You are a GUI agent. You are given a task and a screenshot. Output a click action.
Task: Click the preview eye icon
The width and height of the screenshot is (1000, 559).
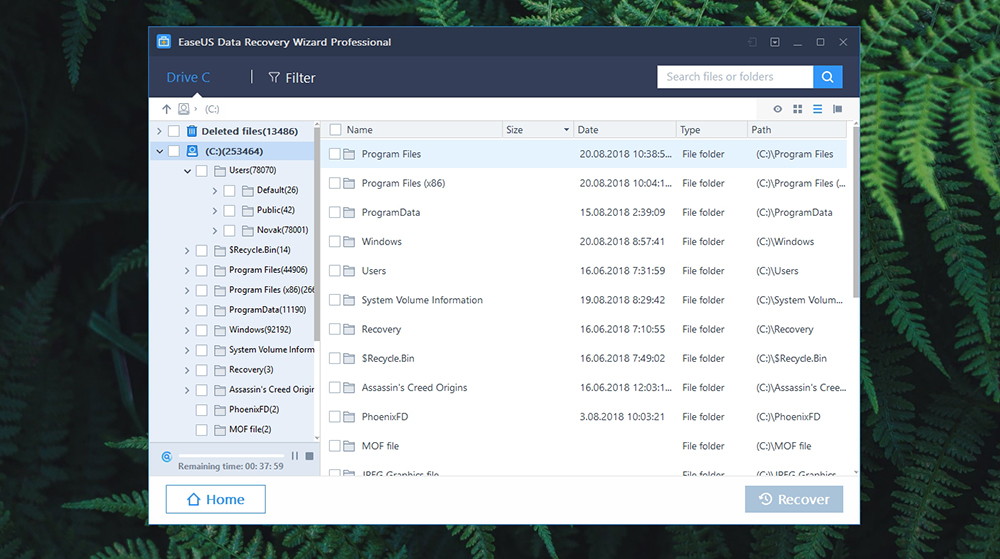click(777, 109)
